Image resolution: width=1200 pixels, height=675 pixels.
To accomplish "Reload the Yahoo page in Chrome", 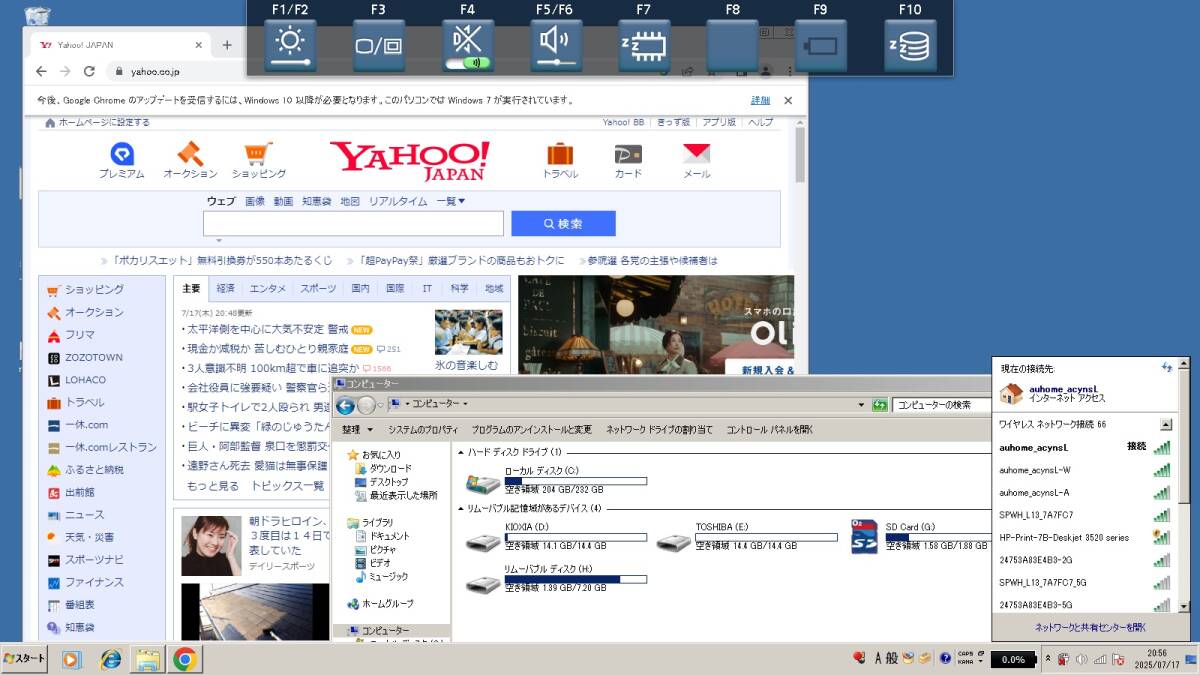I will pos(89,72).
